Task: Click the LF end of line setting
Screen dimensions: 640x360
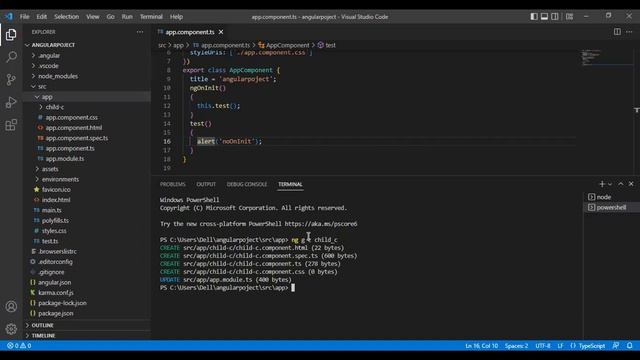Action: [560, 346]
